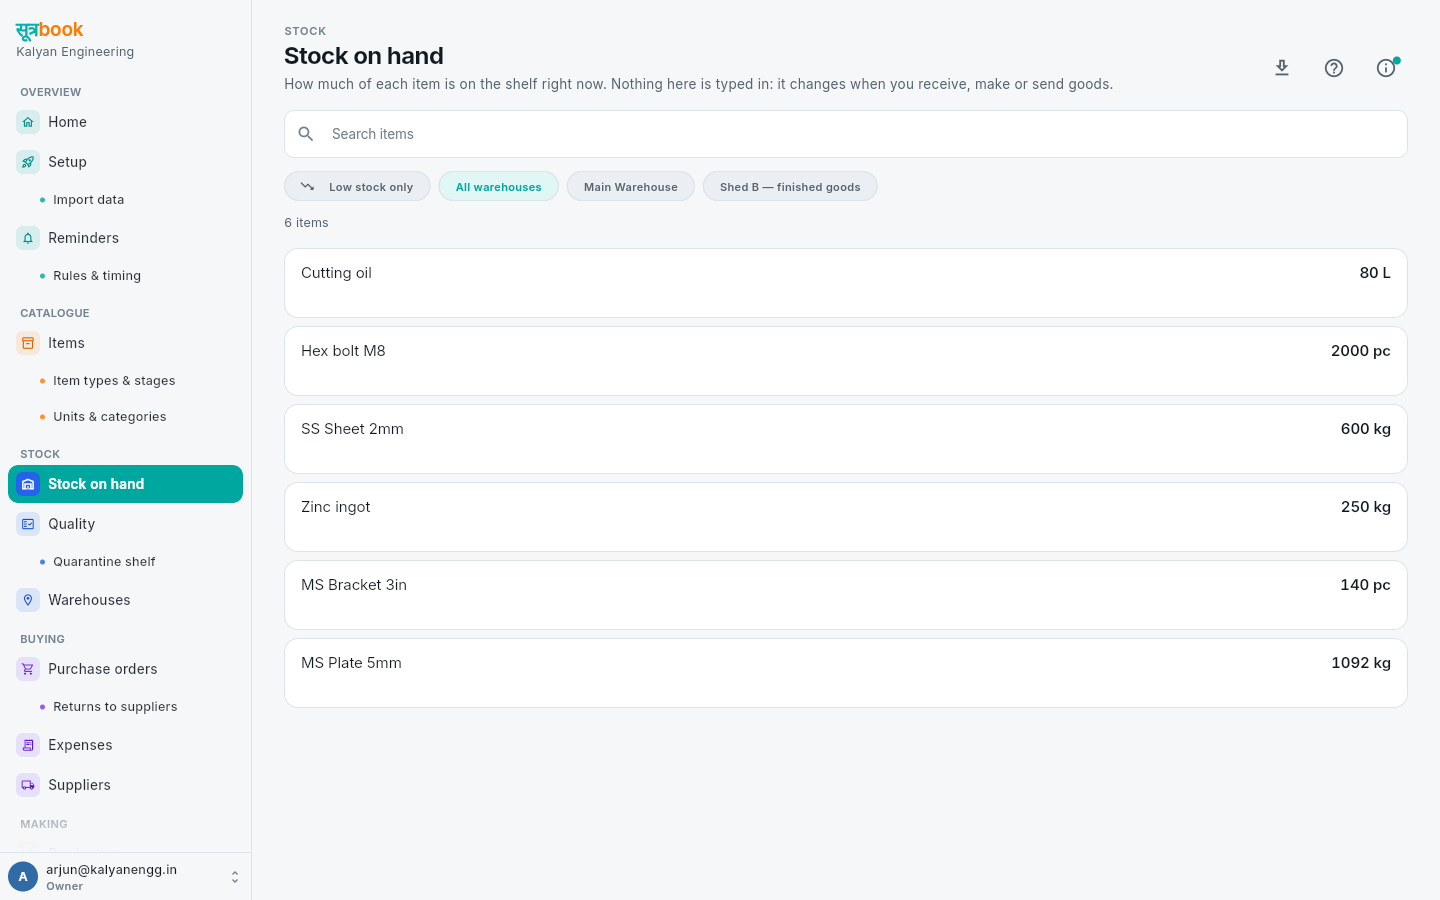Click the search magnifier icon
Image resolution: width=1440 pixels, height=900 pixels.
coord(306,134)
